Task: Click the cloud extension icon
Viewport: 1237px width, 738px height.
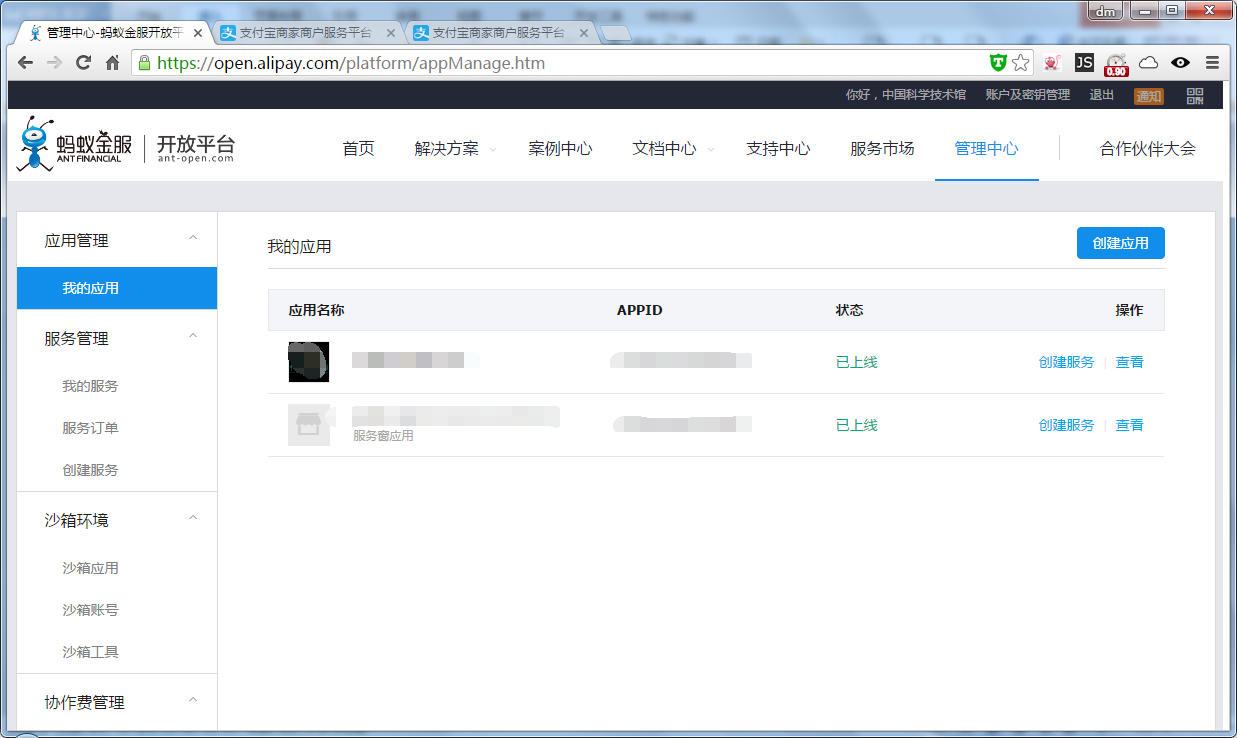Action: click(x=1149, y=62)
